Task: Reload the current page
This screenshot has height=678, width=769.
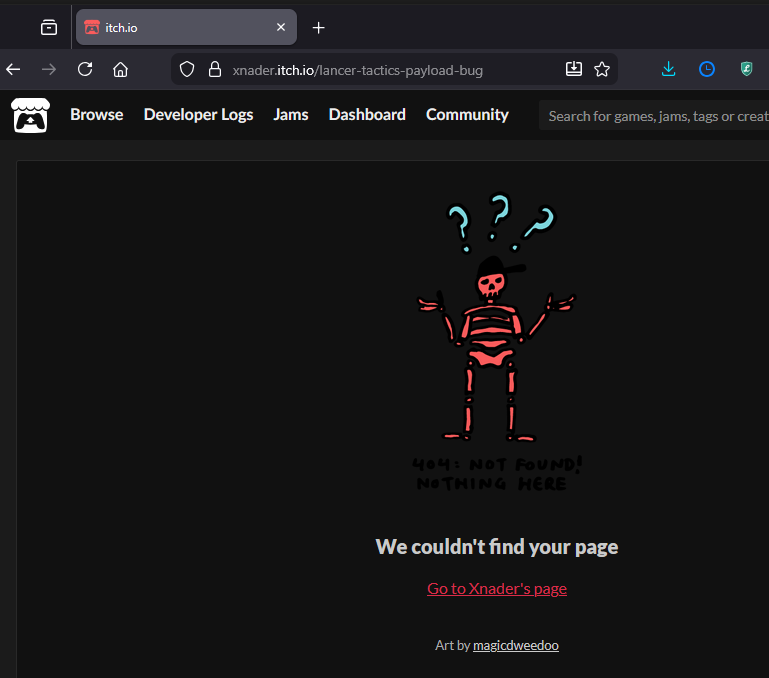Action: [85, 70]
